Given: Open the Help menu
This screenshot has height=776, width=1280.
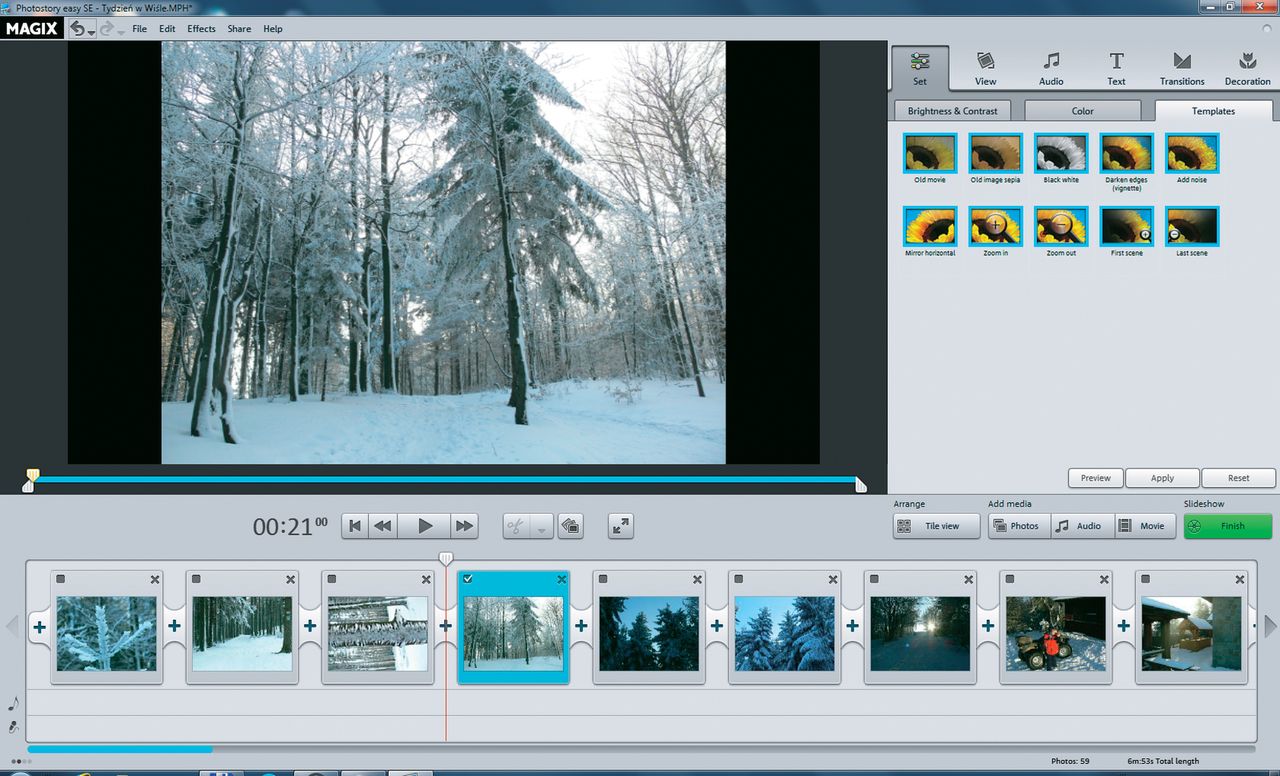Looking at the screenshot, I should (273, 29).
